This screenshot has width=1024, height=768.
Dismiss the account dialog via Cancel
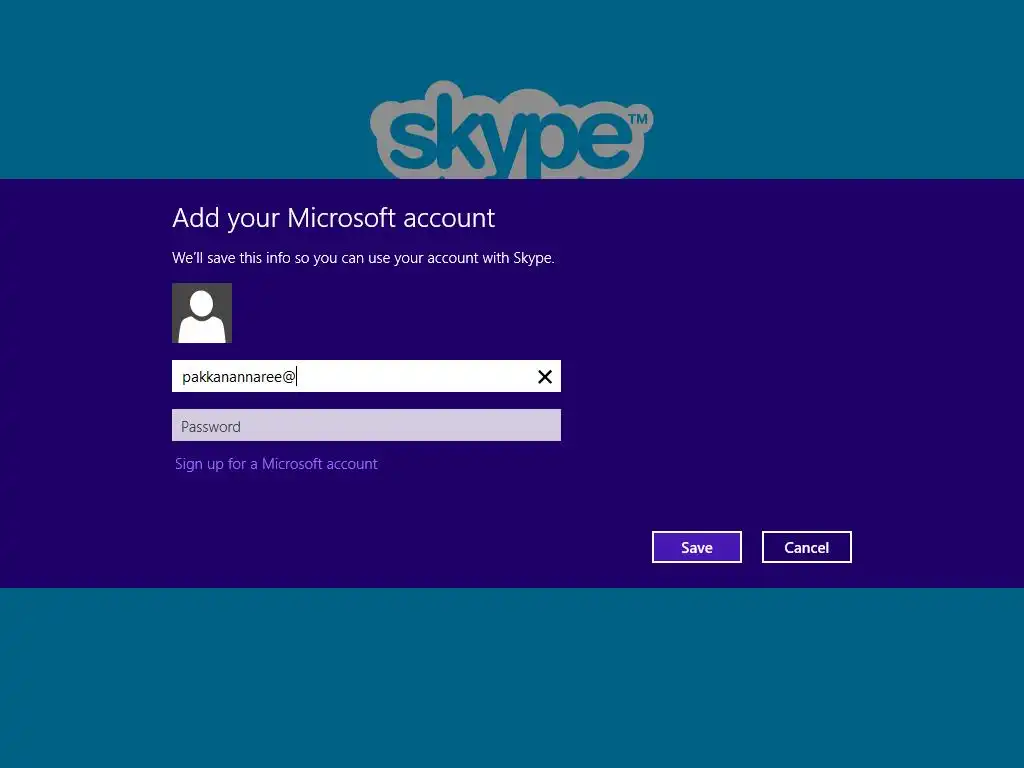coord(807,547)
